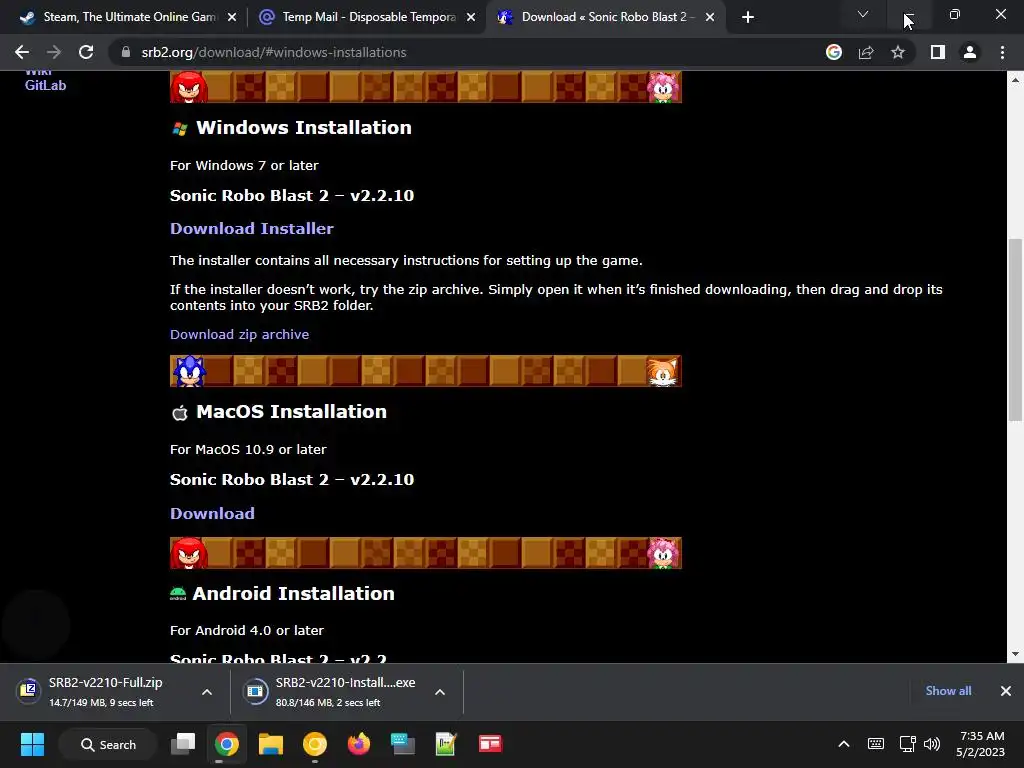The width and height of the screenshot is (1024, 768).
Task: Open the tab search chevron
Action: point(863,14)
